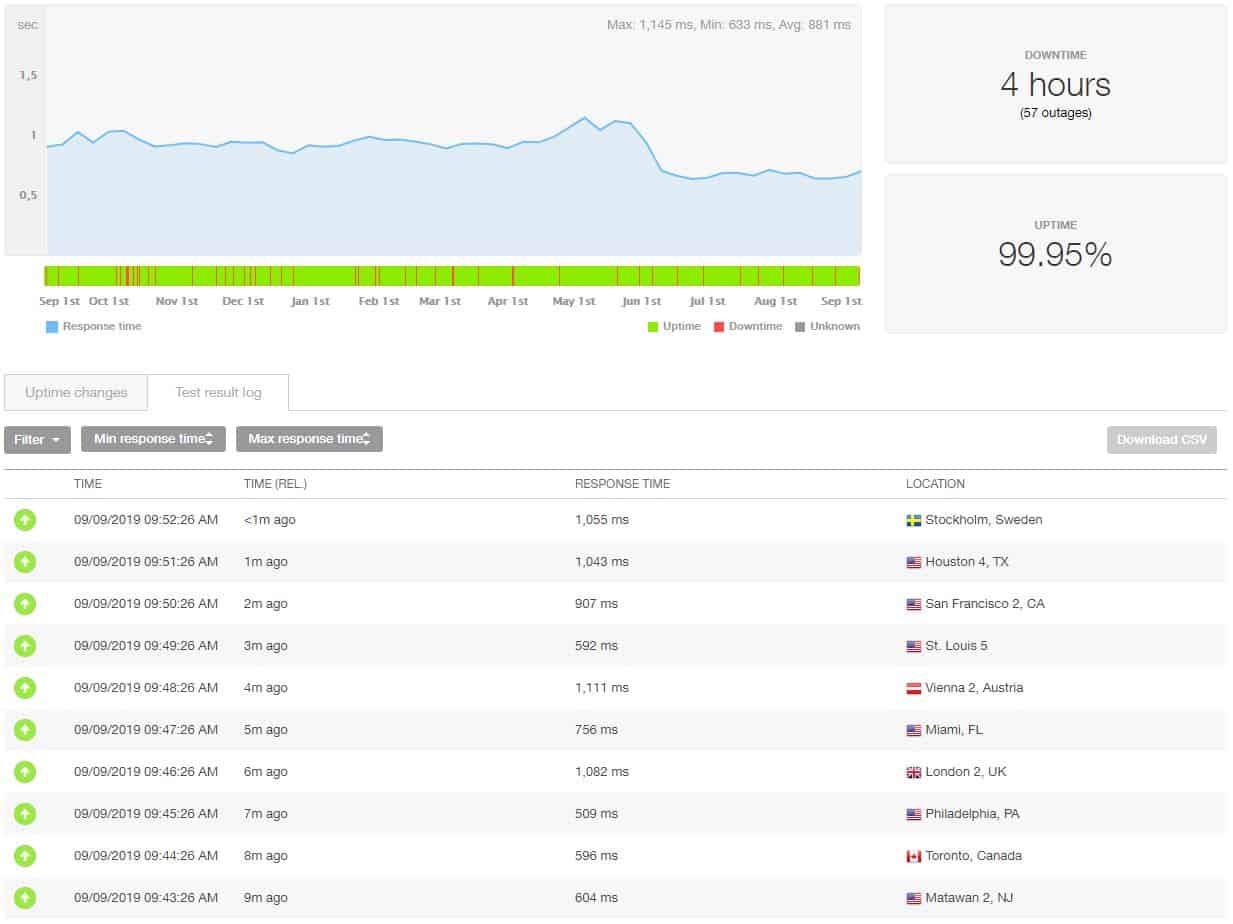This screenshot has height=924, width=1233.
Task: Click the 09/09/2019 09:45:26 AM timestamp
Action: 146,814
